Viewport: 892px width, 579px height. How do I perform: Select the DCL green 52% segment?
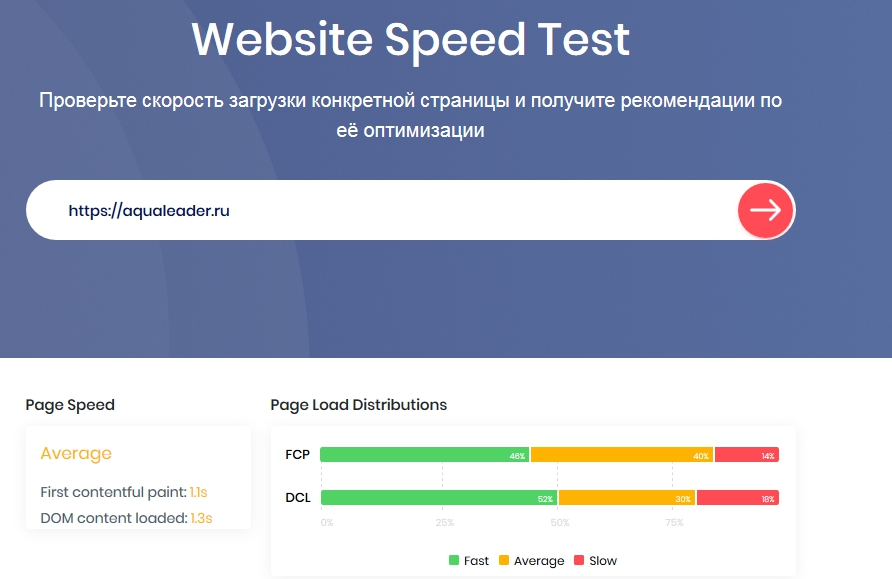tap(438, 498)
